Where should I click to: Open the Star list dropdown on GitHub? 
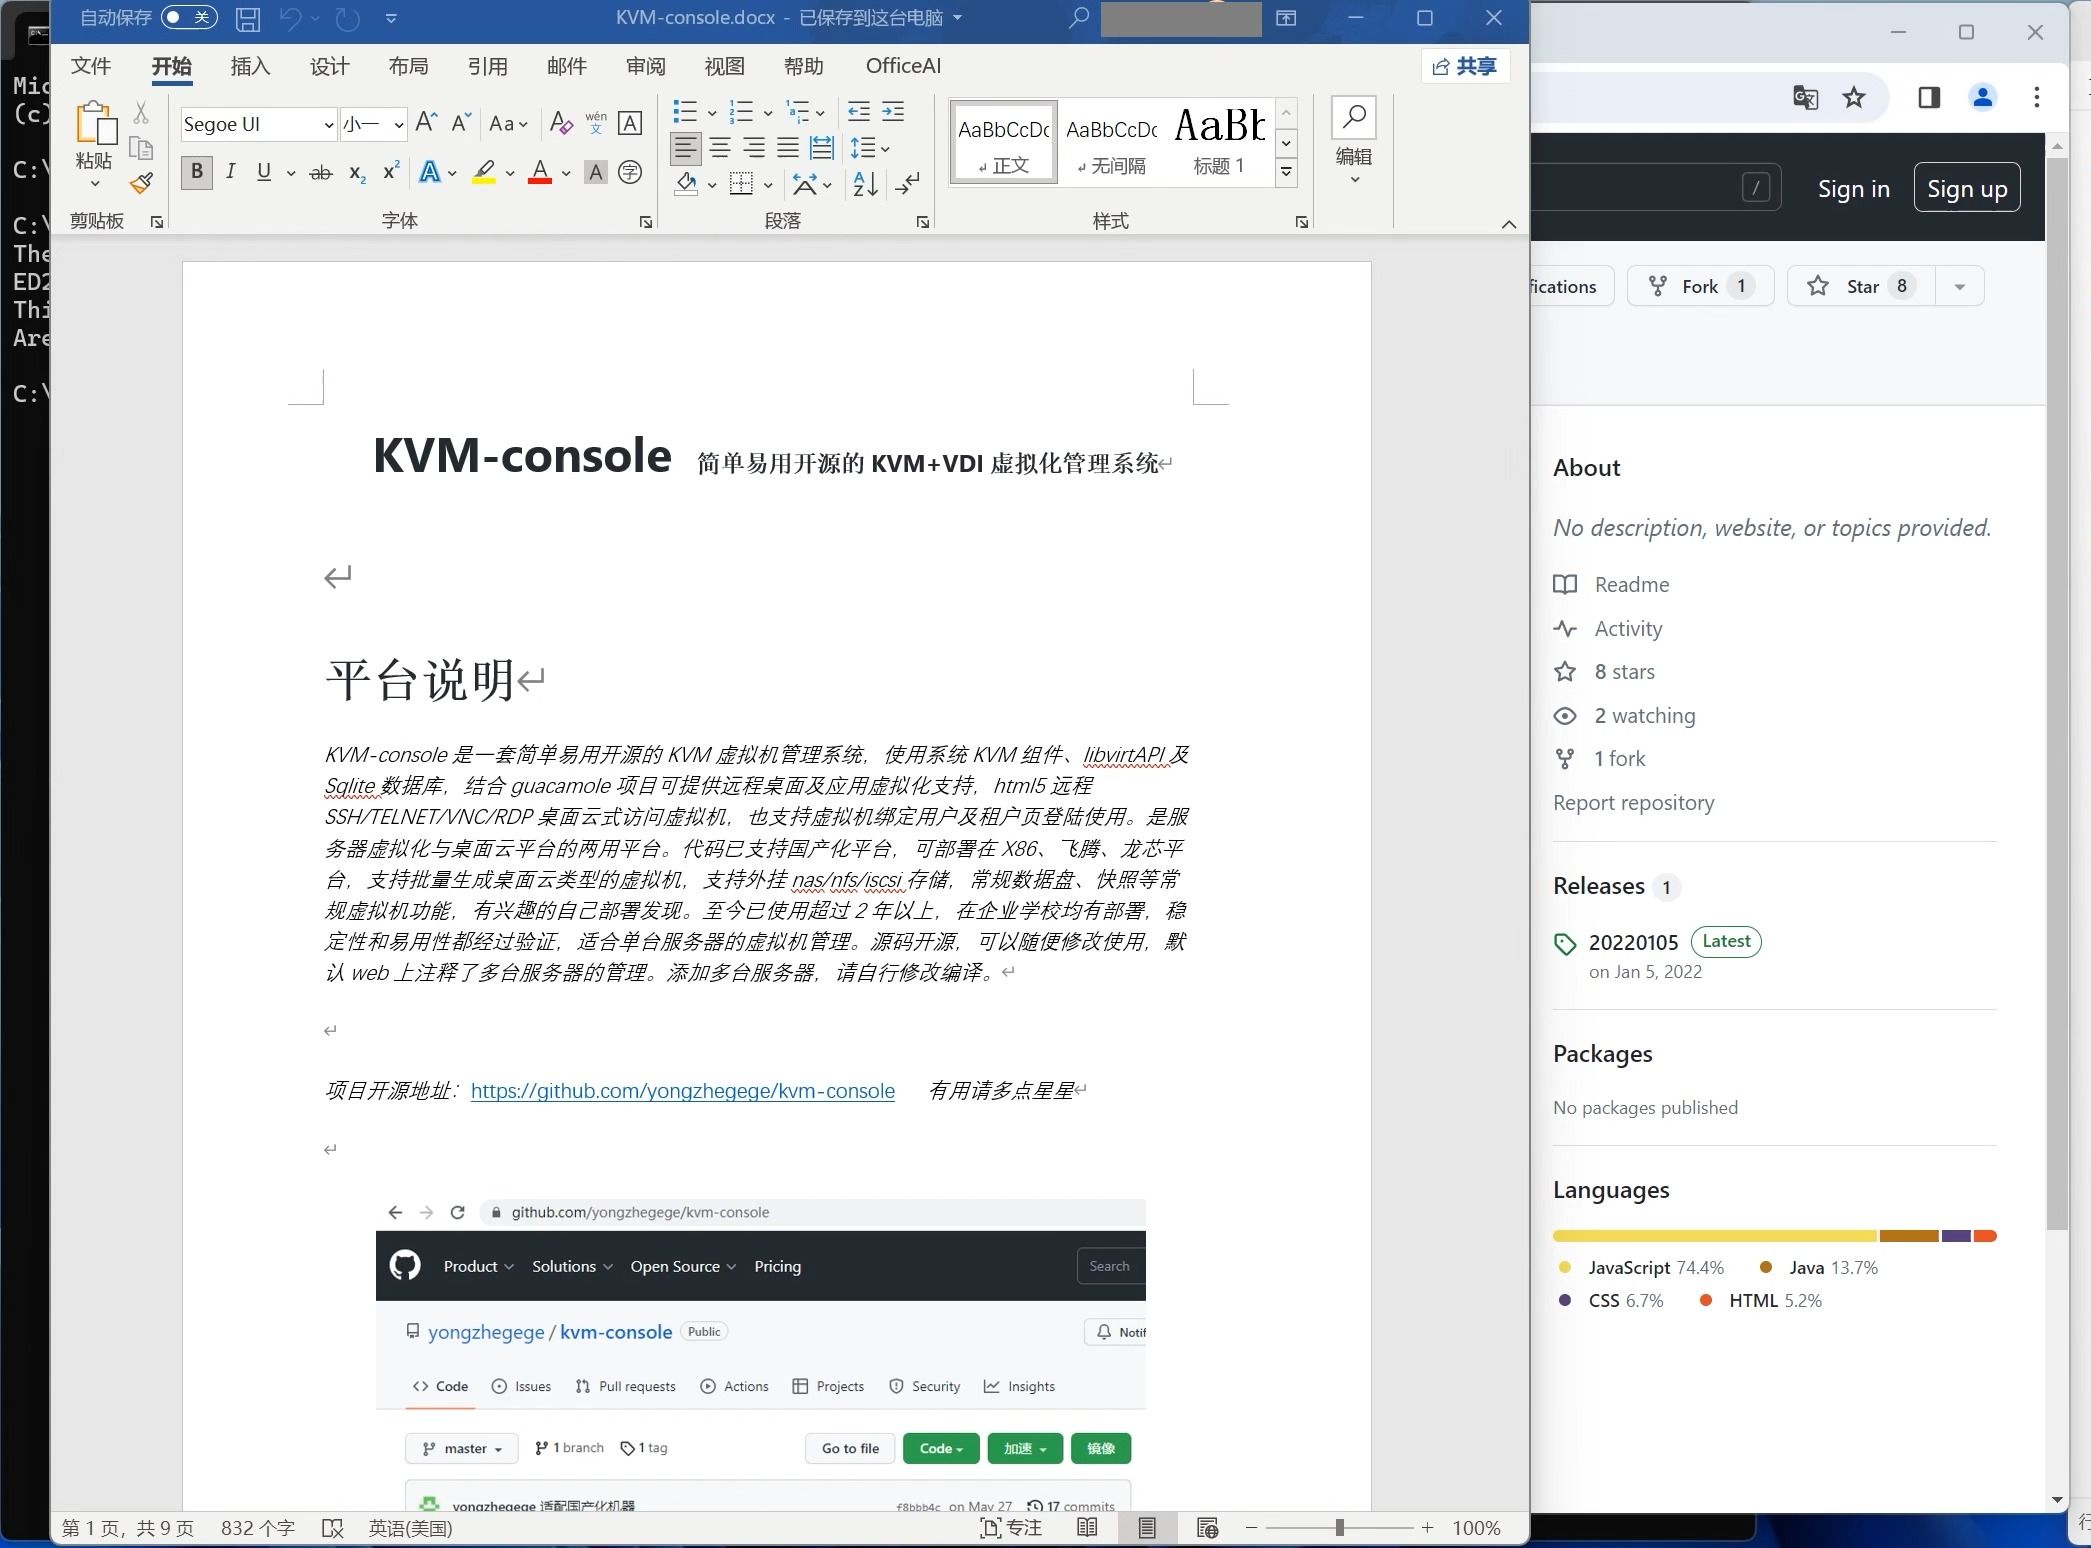coord(1960,287)
